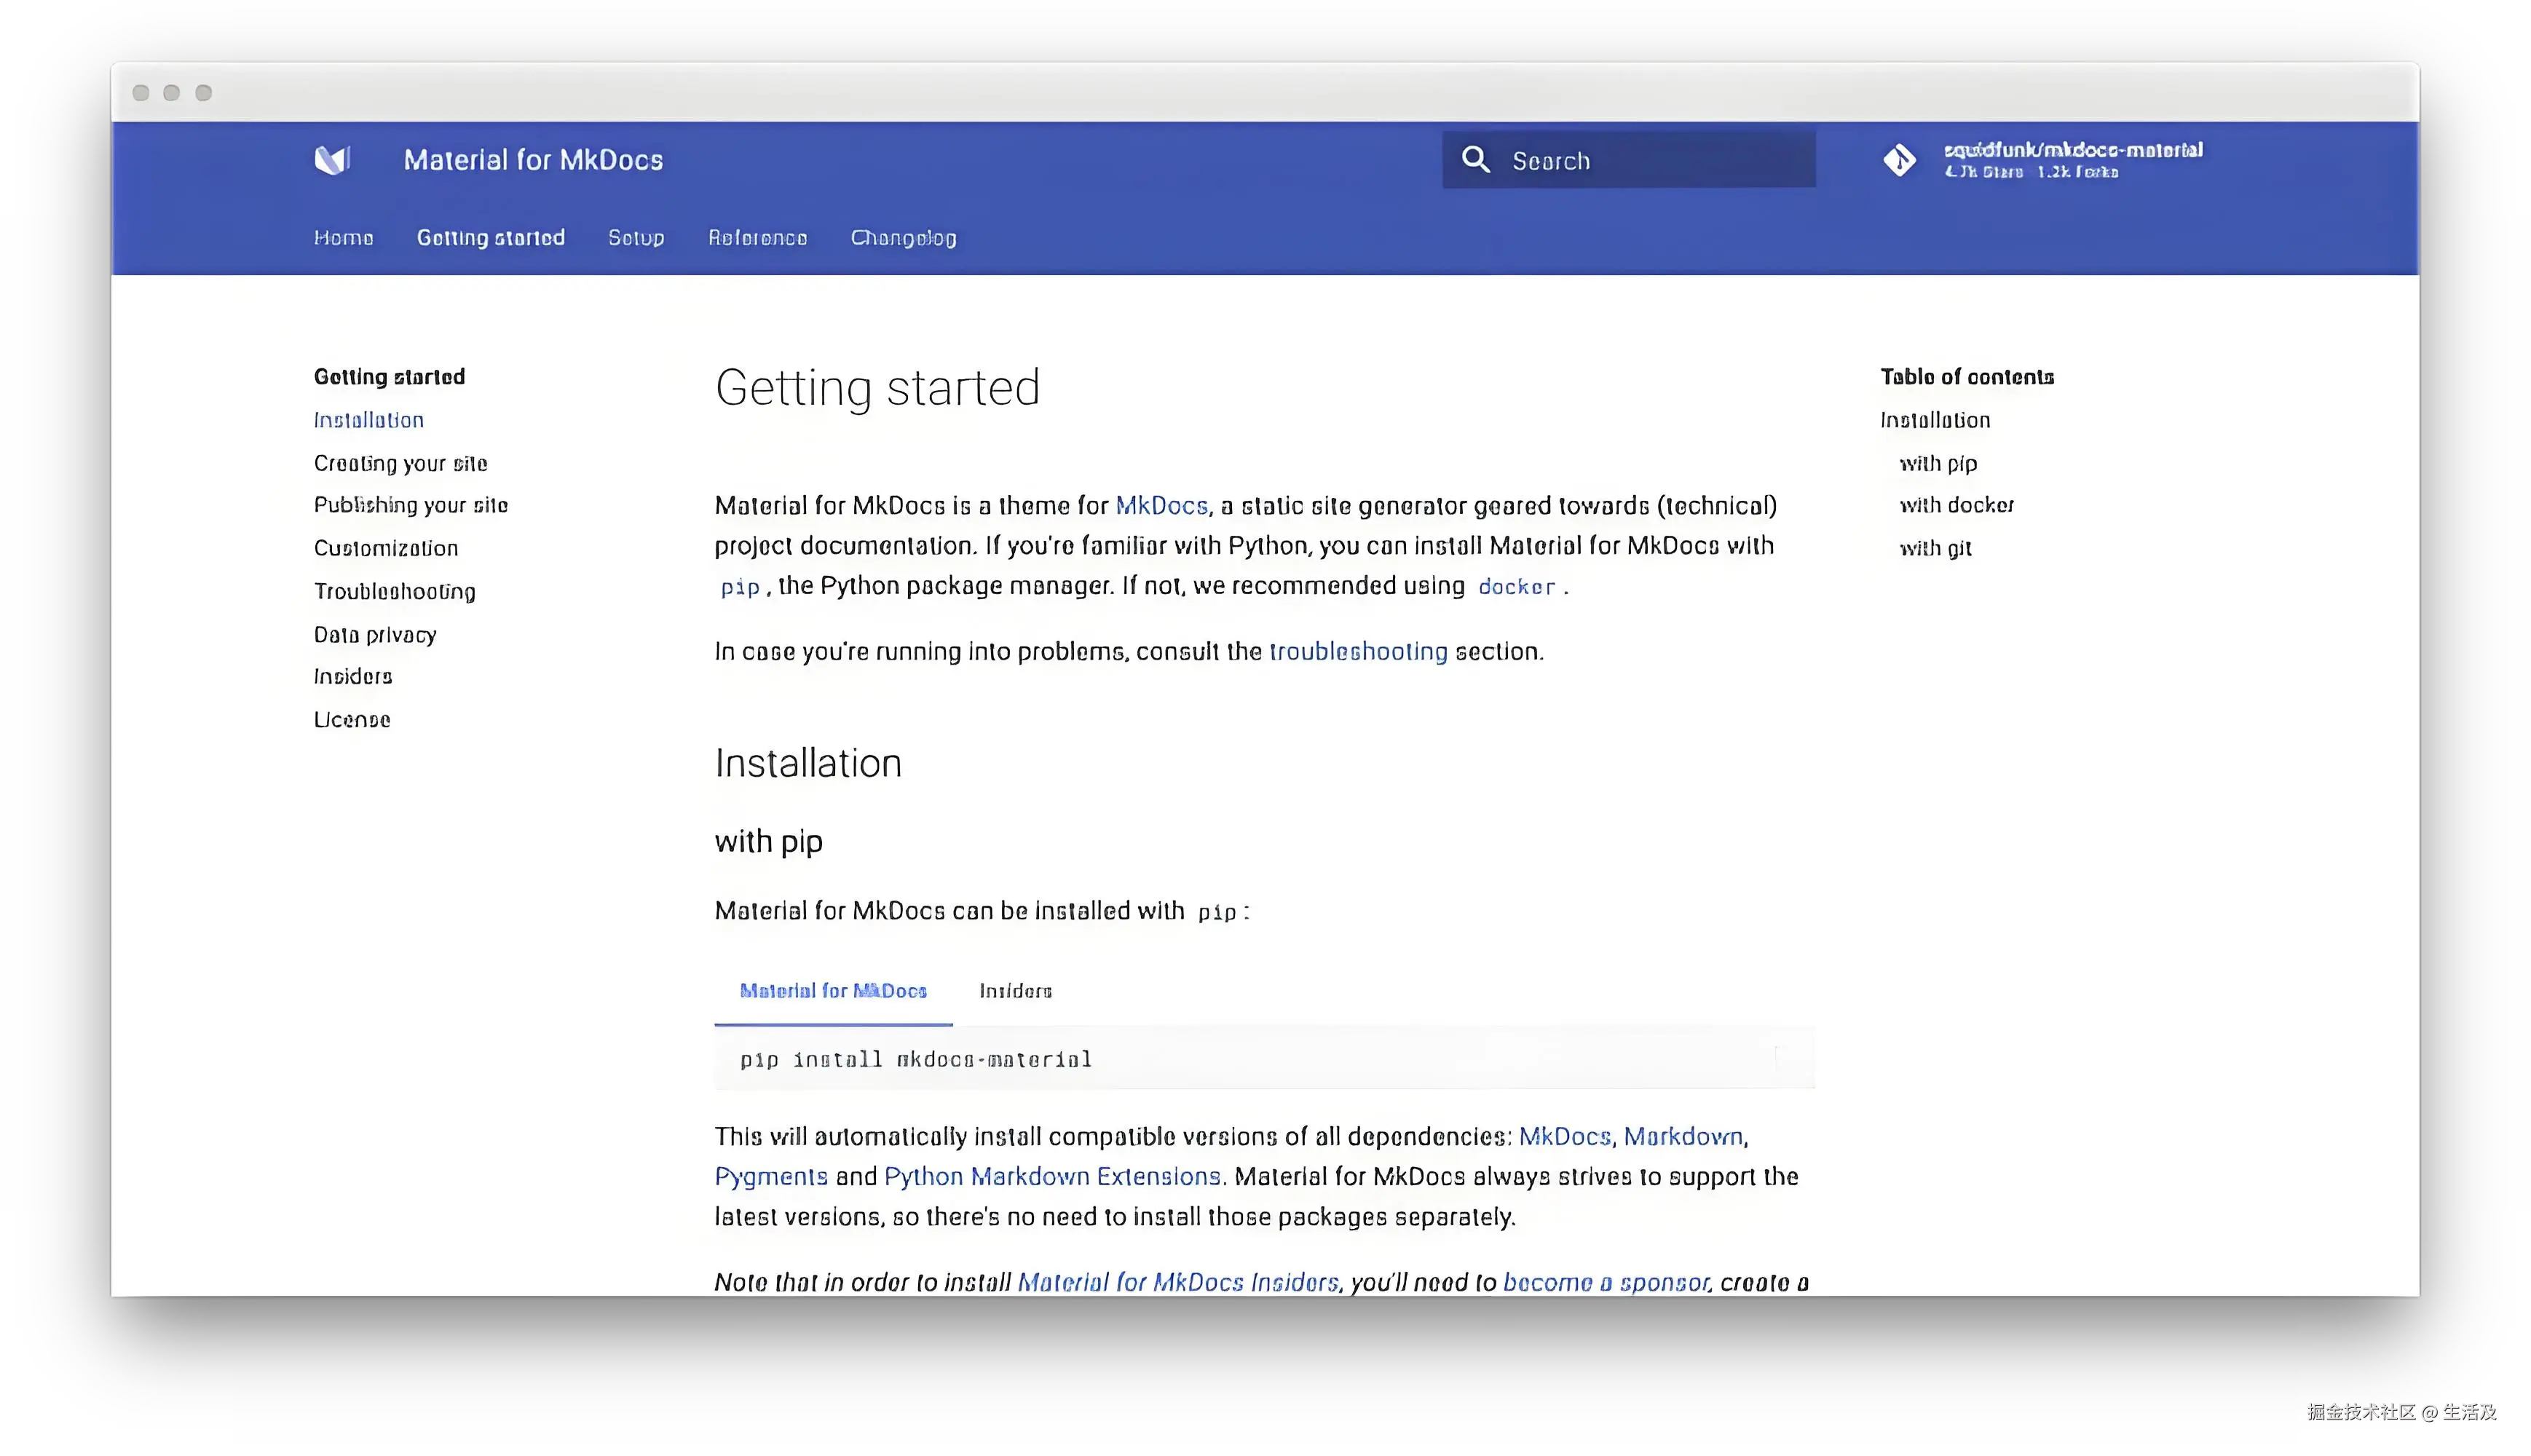Screen dimensions: 2531x1456
Task: Jump to 'with git' in table of contents
Action: [1935, 549]
